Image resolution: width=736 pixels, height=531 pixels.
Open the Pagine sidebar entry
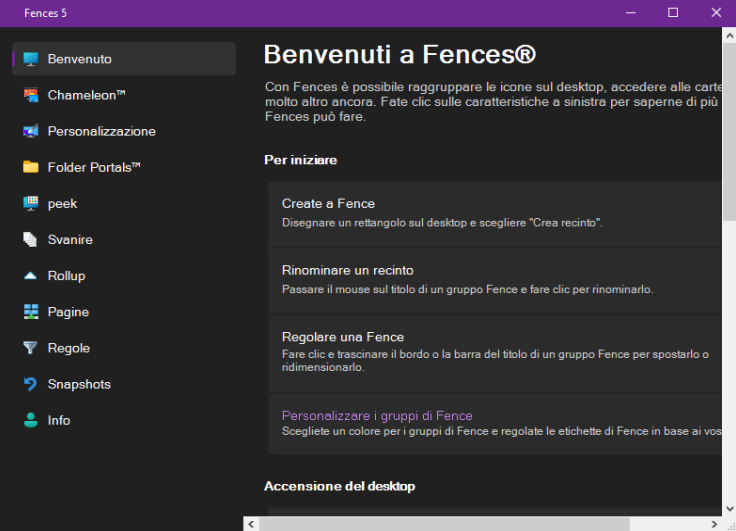pyautogui.click(x=124, y=312)
